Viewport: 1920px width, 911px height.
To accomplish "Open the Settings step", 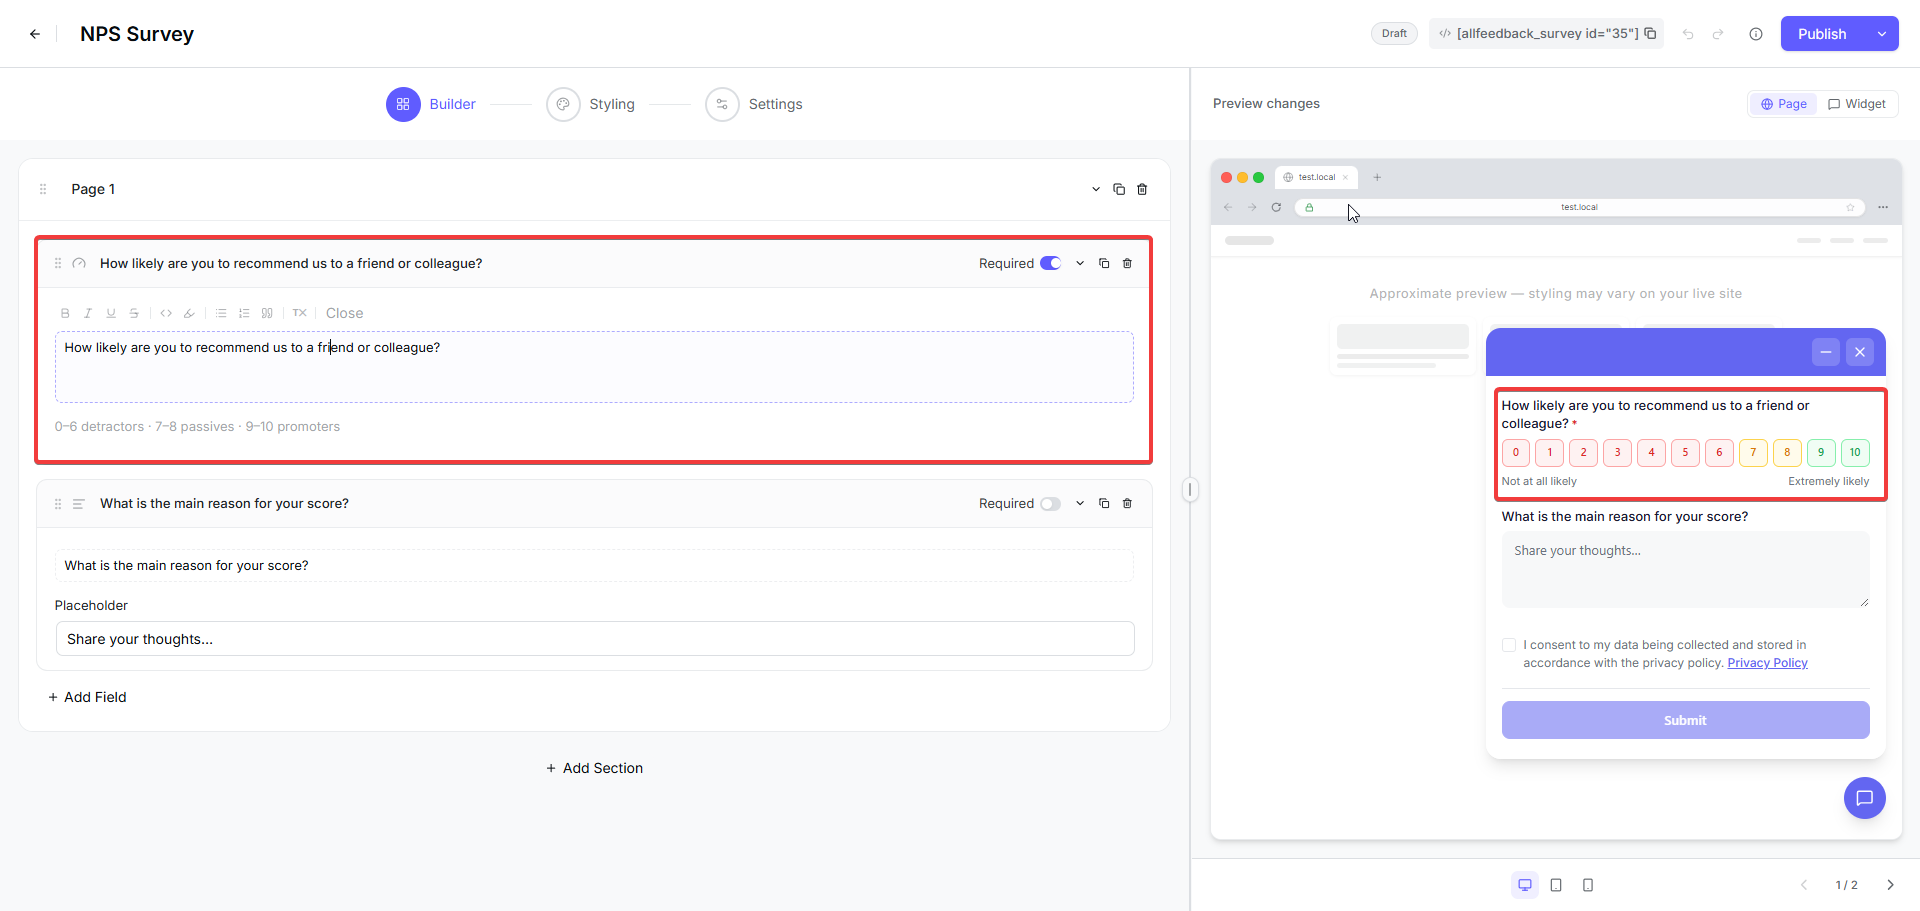I will (x=754, y=104).
